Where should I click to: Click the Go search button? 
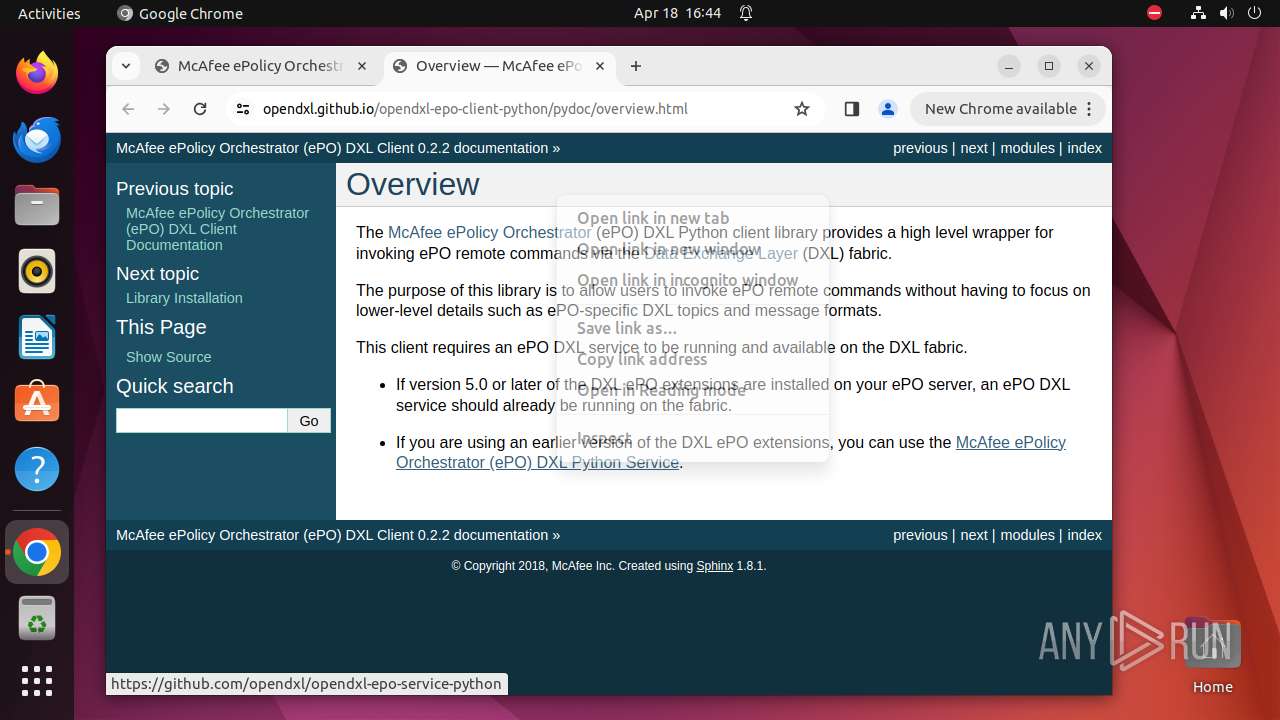click(x=309, y=421)
